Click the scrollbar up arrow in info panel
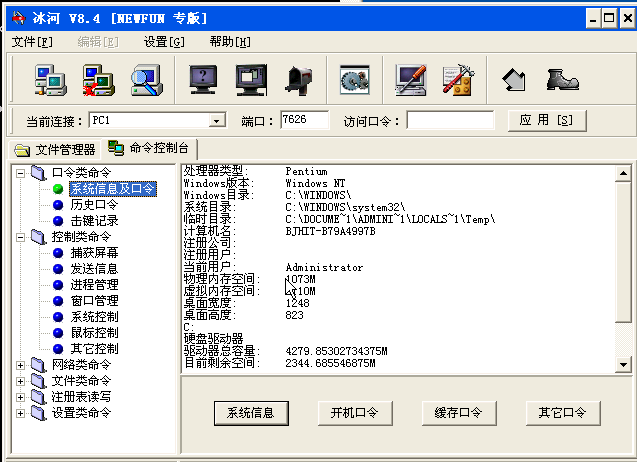Screen dimensions: 637x462 [623, 174]
